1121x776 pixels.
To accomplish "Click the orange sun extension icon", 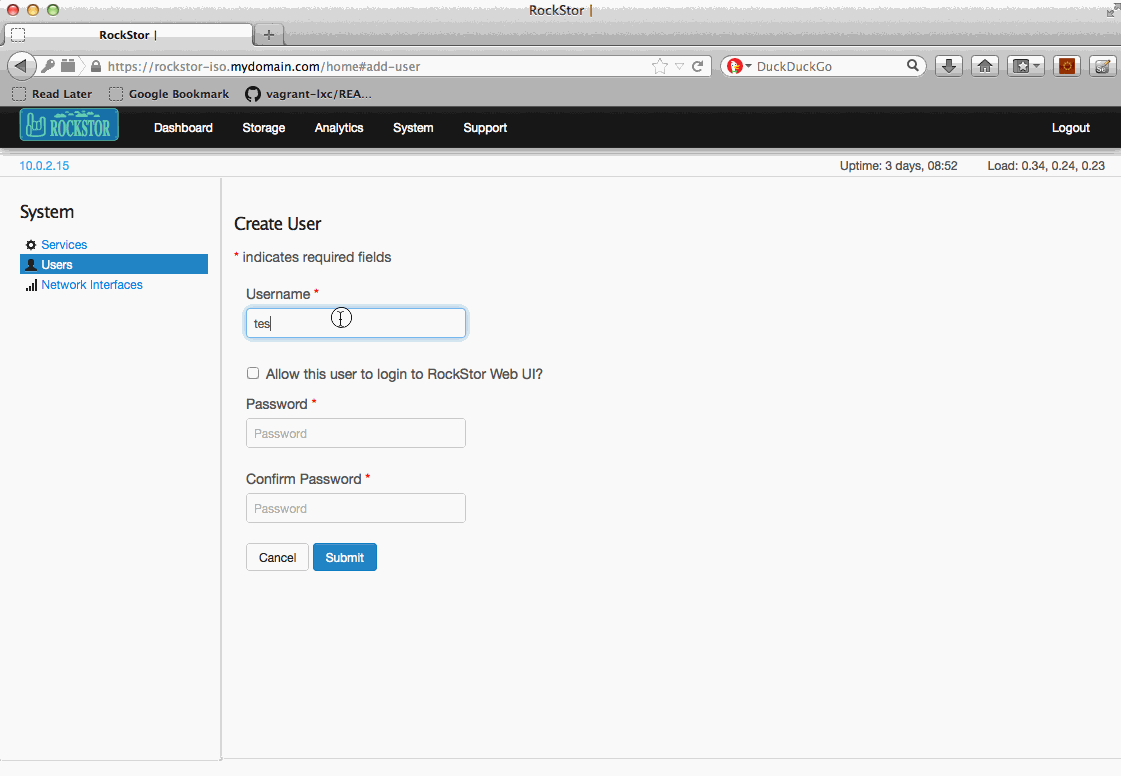I will (x=1067, y=67).
